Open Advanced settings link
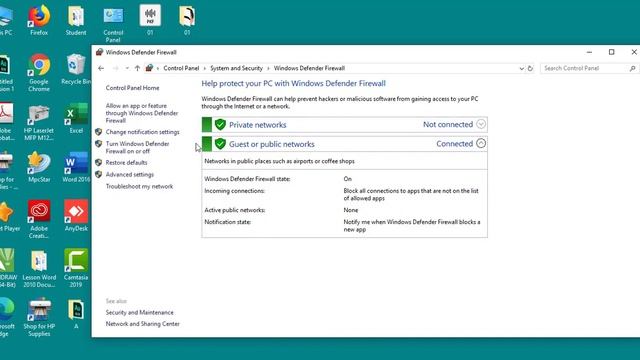Viewport: 640px width, 360px height. coord(130,174)
